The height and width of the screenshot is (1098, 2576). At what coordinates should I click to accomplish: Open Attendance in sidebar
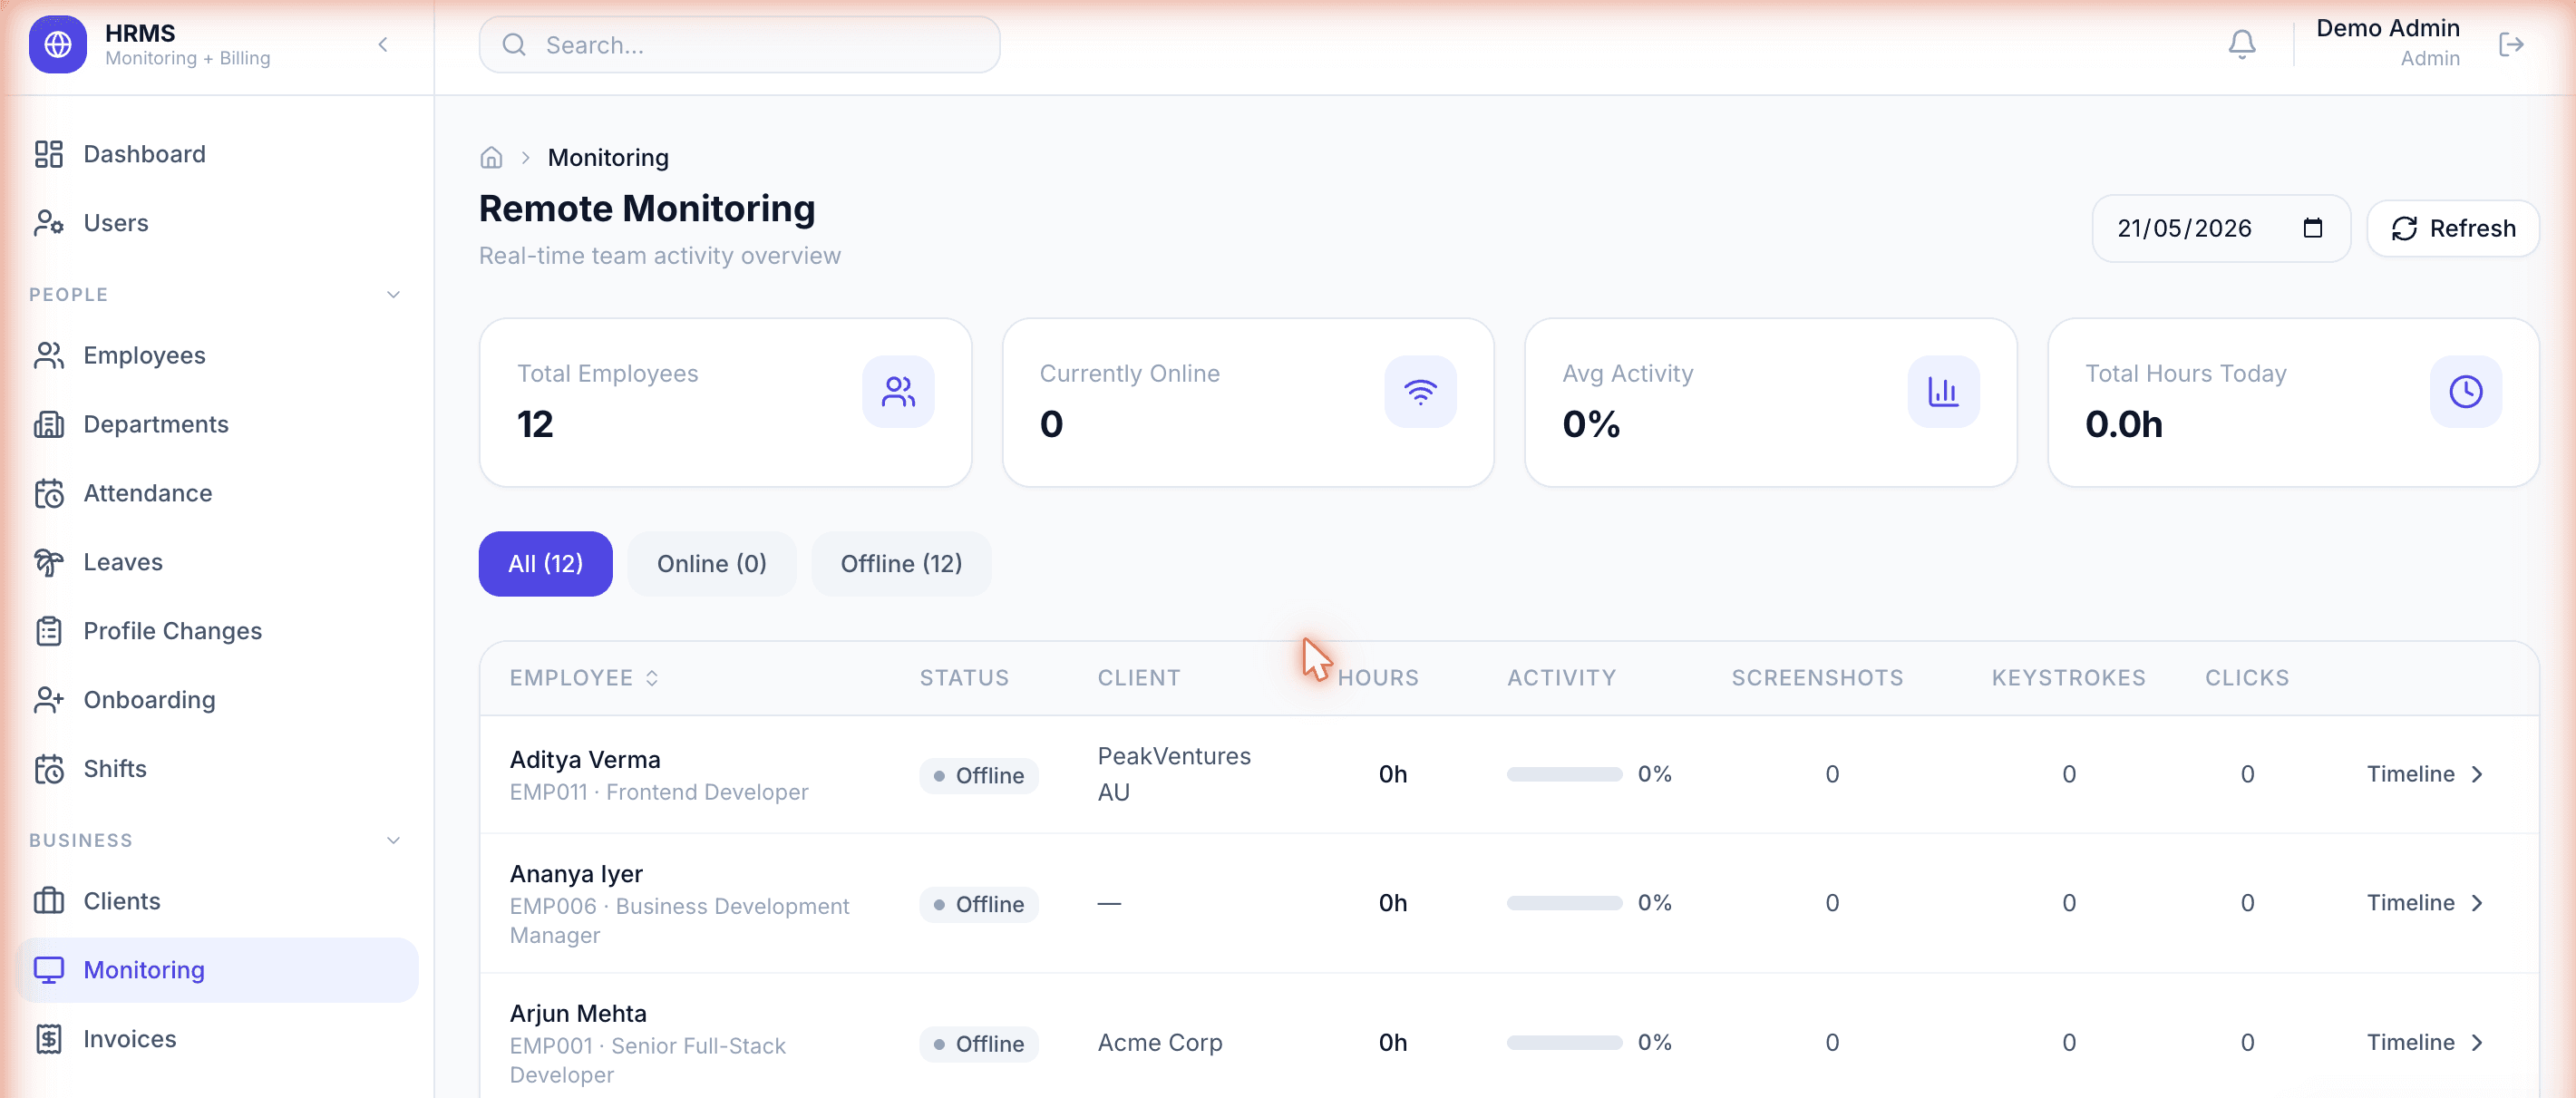[217, 493]
